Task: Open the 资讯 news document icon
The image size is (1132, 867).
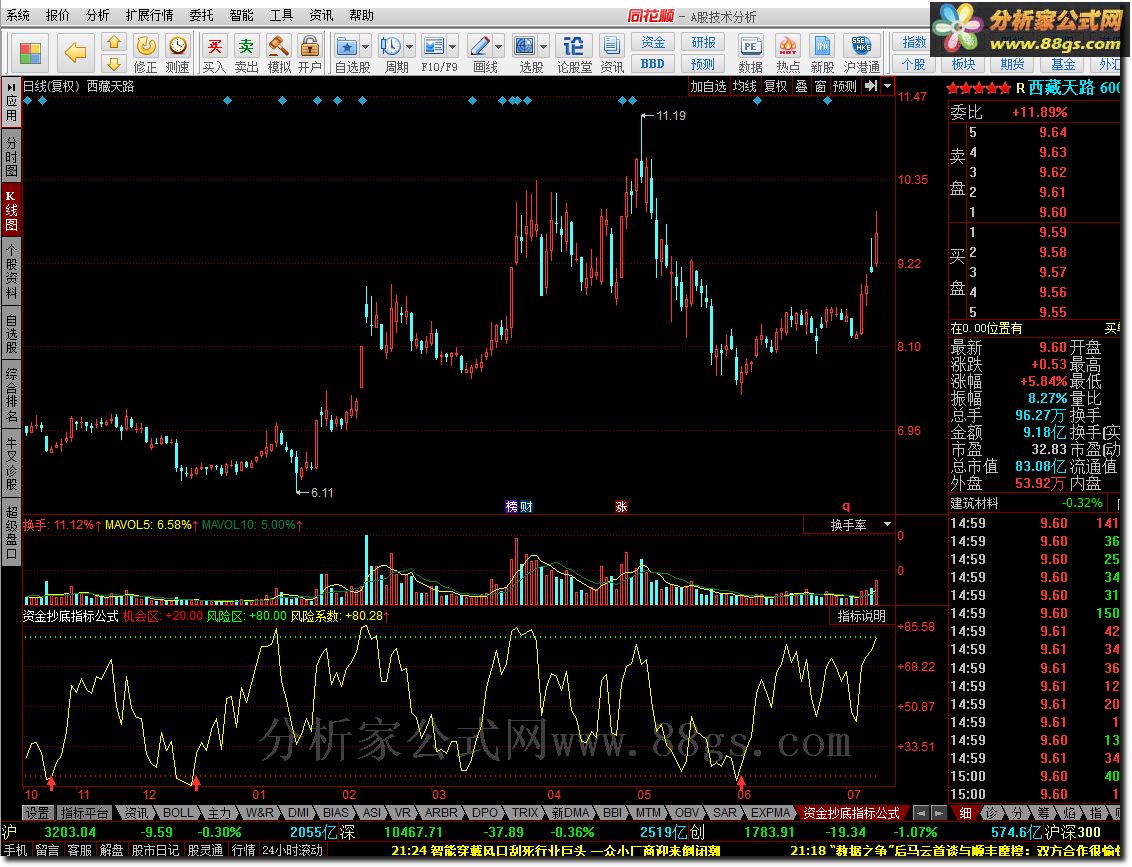Action: tap(612, 53)
